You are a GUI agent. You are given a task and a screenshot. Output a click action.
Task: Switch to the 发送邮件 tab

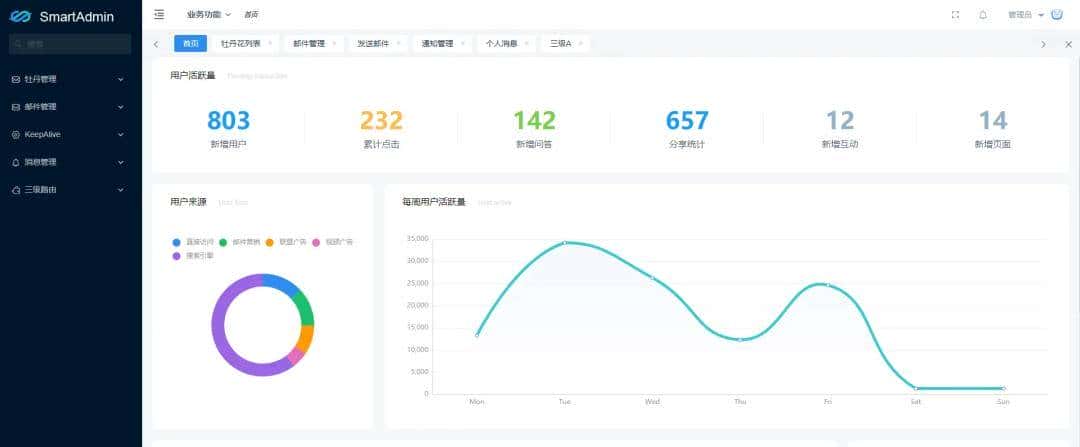pos(373,43)
